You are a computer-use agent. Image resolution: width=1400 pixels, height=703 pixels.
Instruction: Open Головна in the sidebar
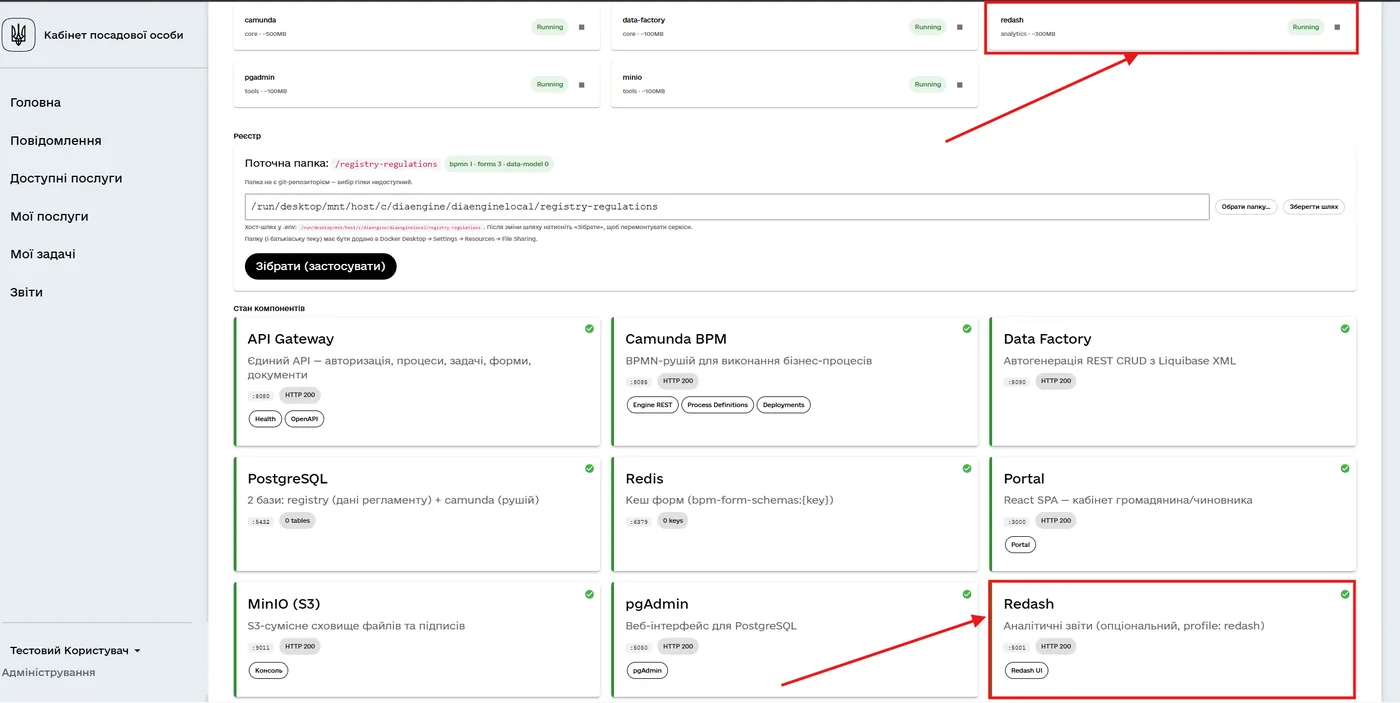(36, 103)
